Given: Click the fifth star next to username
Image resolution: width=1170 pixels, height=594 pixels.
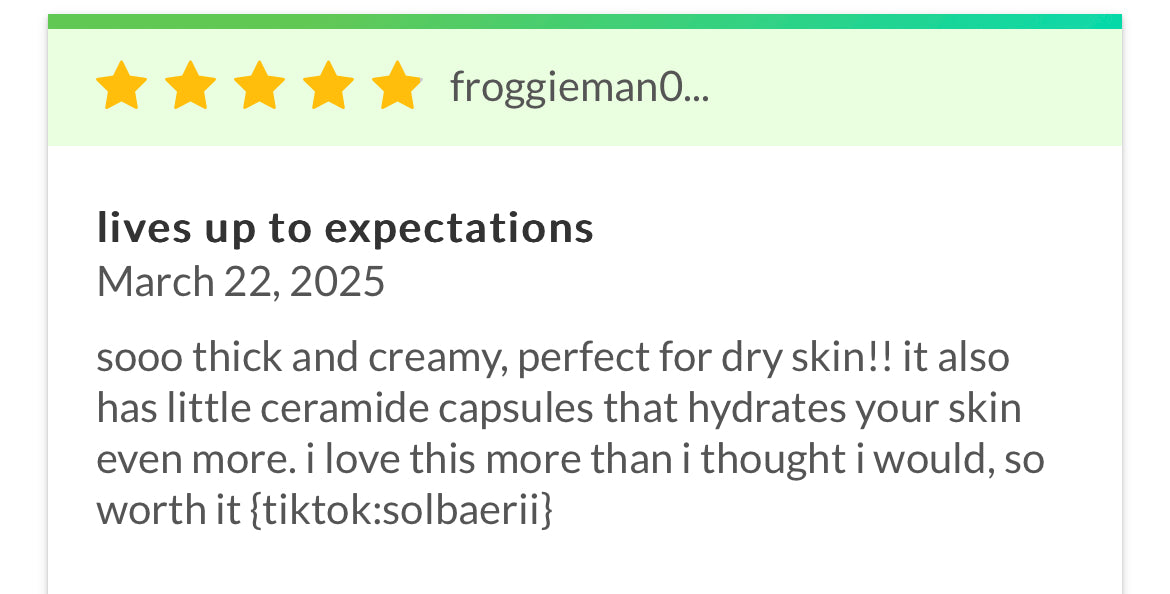Looking at the screenshot, I should [397, 87].
